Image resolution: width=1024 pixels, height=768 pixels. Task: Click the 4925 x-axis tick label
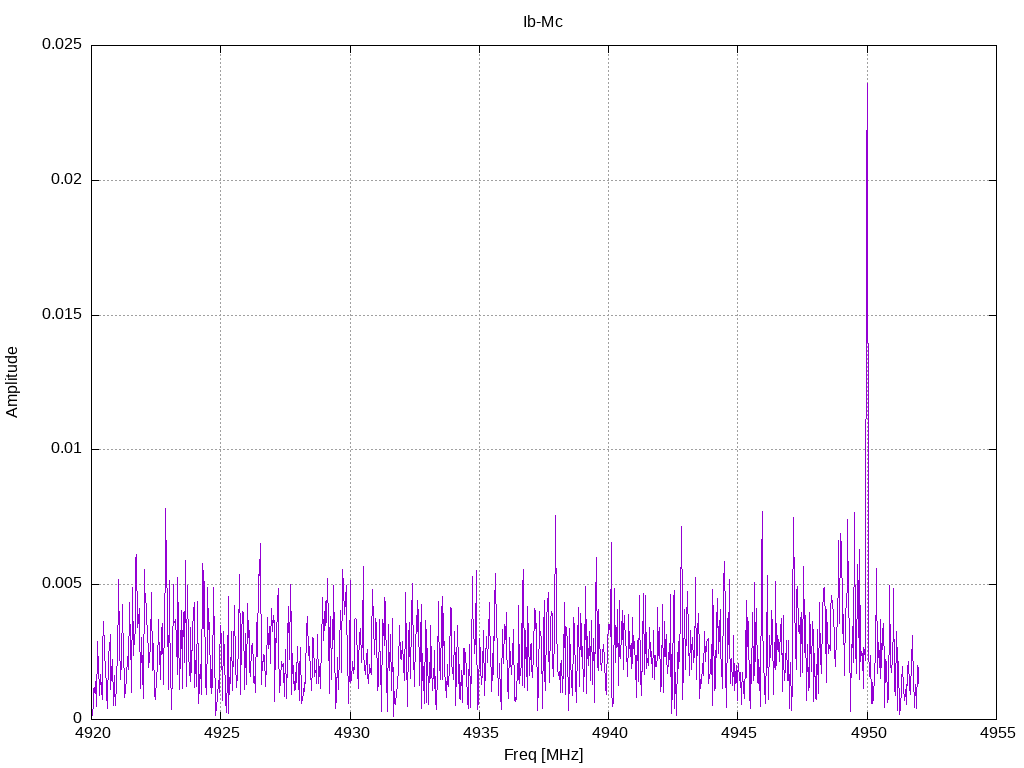221,733
